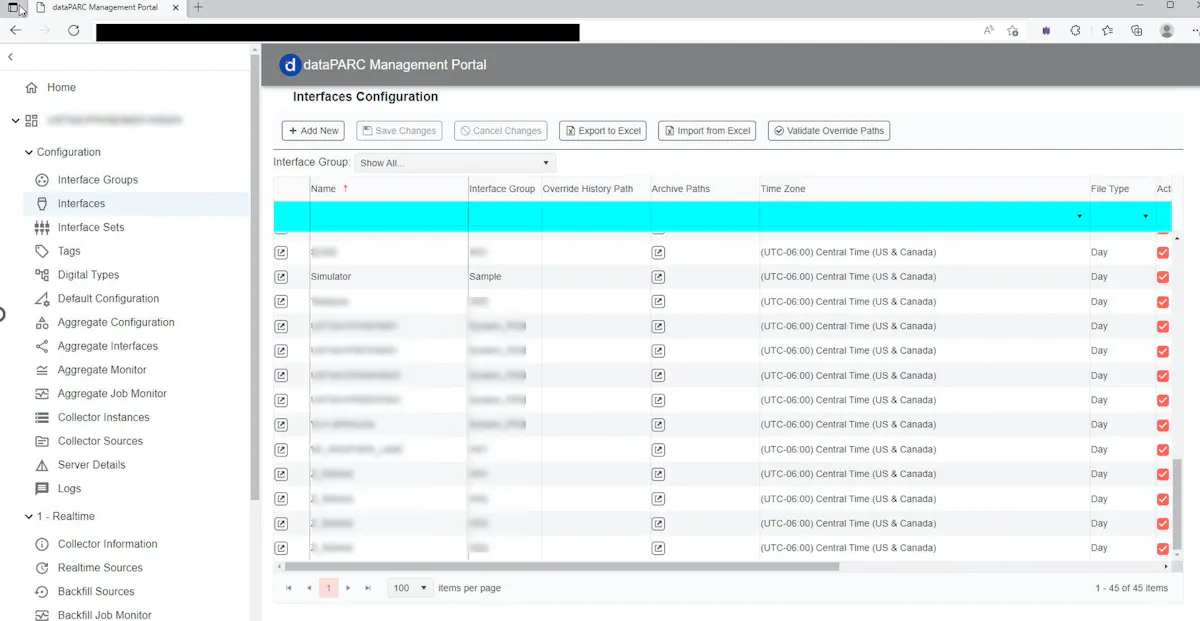This screenshot has height=621, width=1200.
Task: Click the Add New button
Action: 313,131
